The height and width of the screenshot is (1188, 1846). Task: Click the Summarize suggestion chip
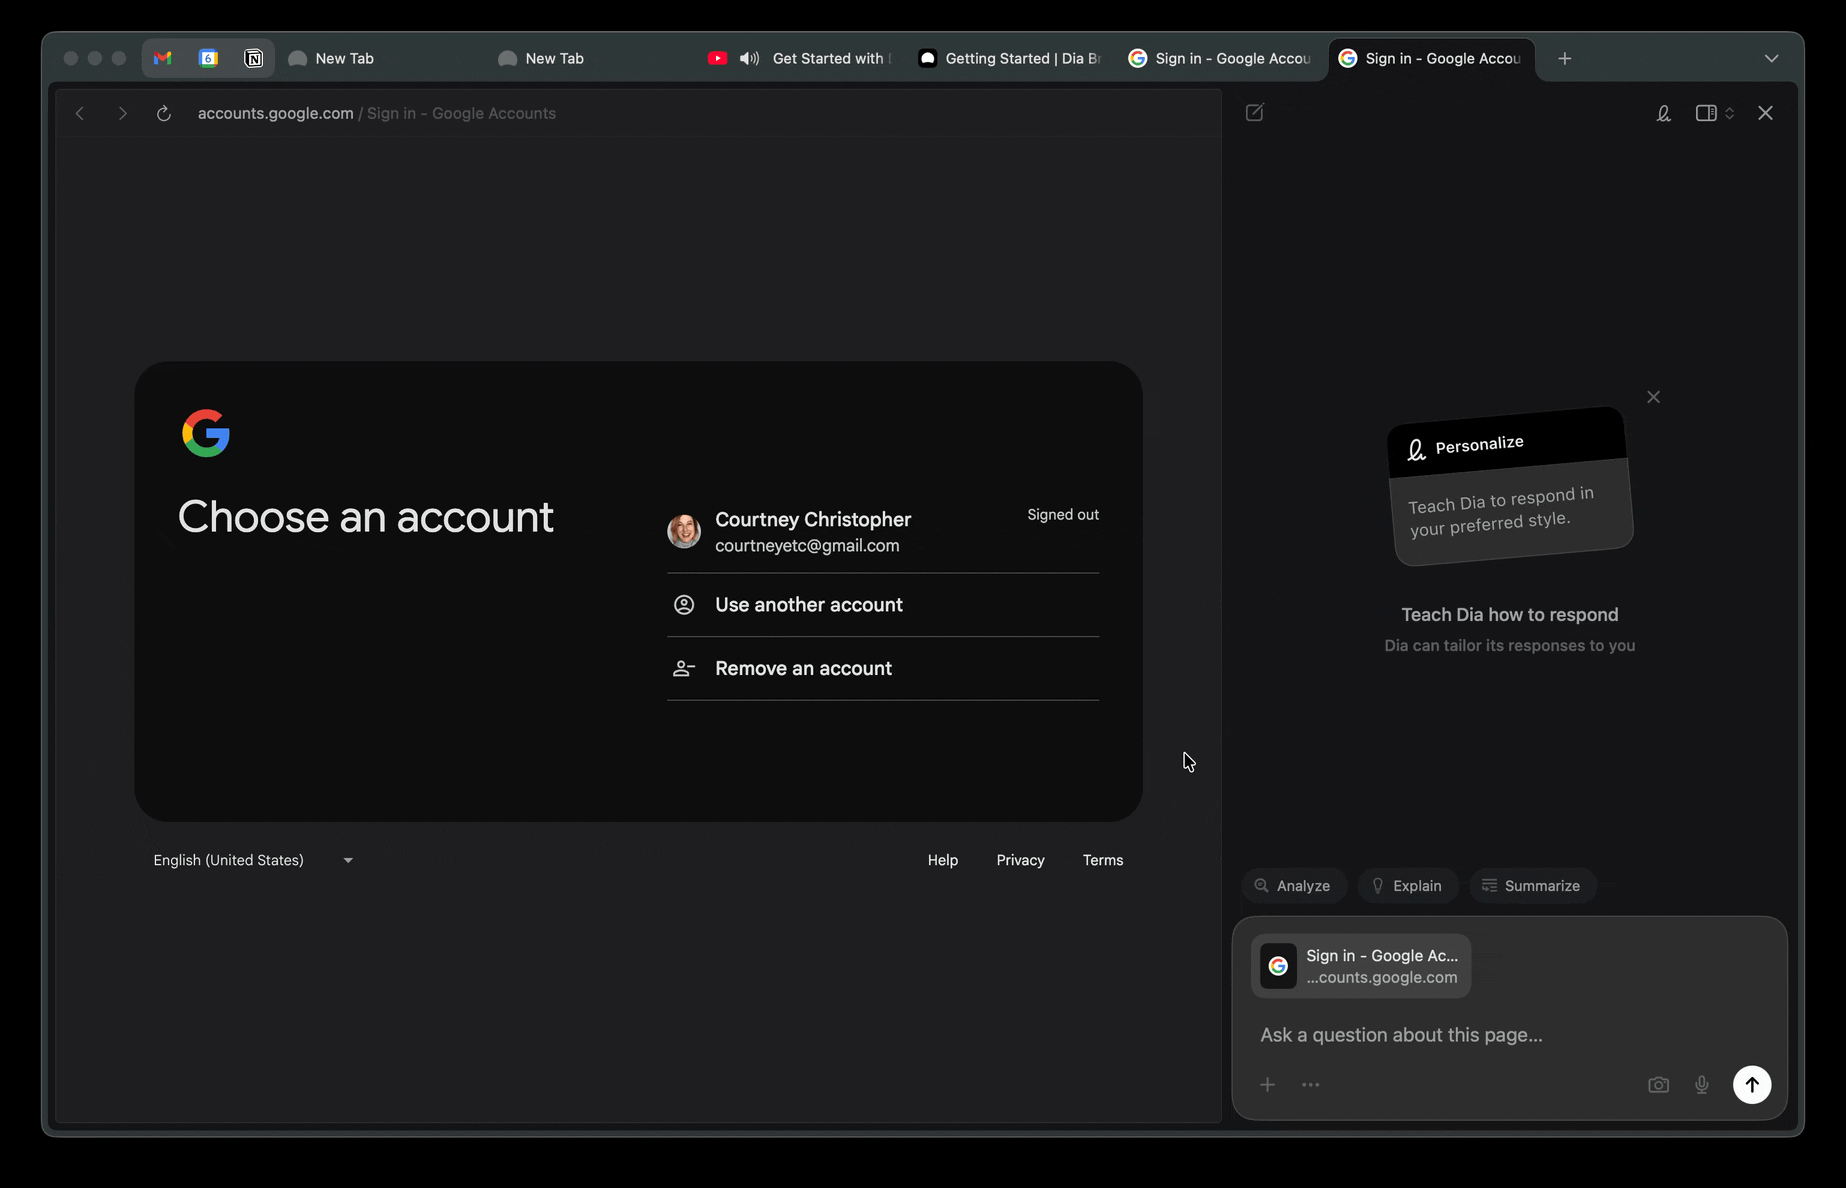(x=1532, y=886)
